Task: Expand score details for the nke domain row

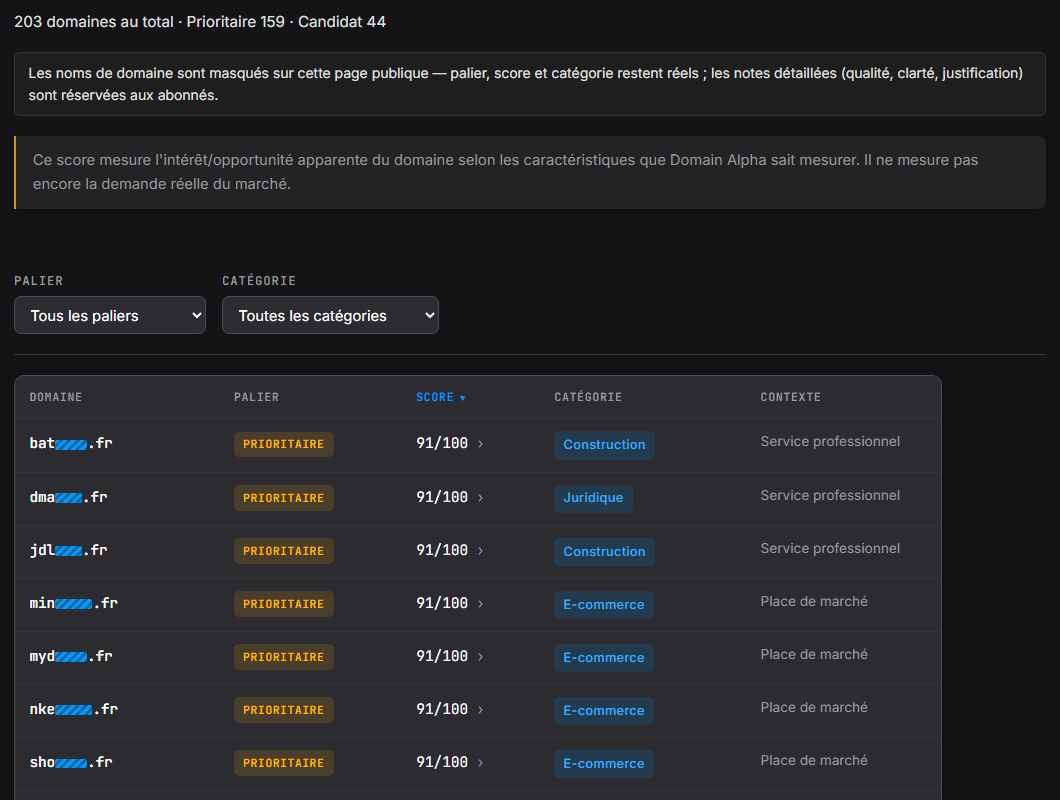Action: click(x=481, y=709)
